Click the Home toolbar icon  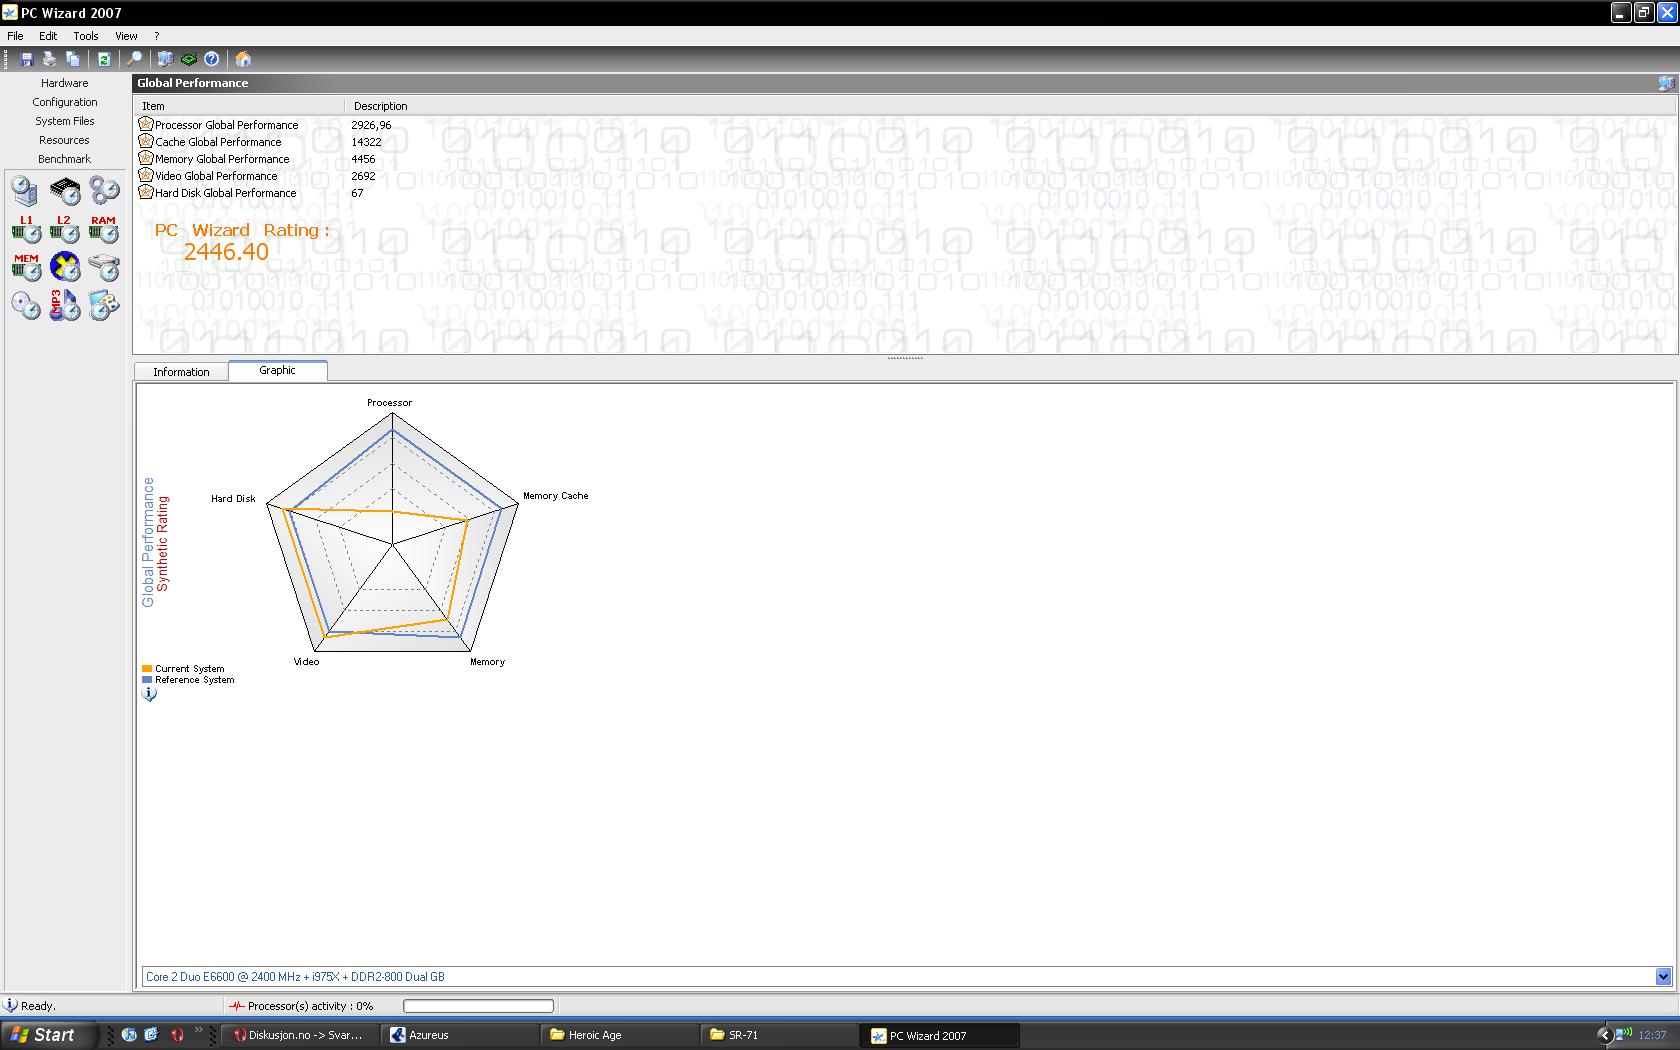[x=243, y=59]
